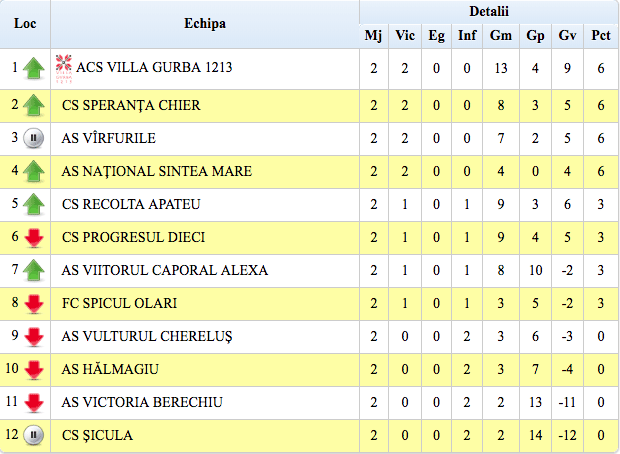
Task: Click the Echipa column header
Action: click(x=205, y=23)
